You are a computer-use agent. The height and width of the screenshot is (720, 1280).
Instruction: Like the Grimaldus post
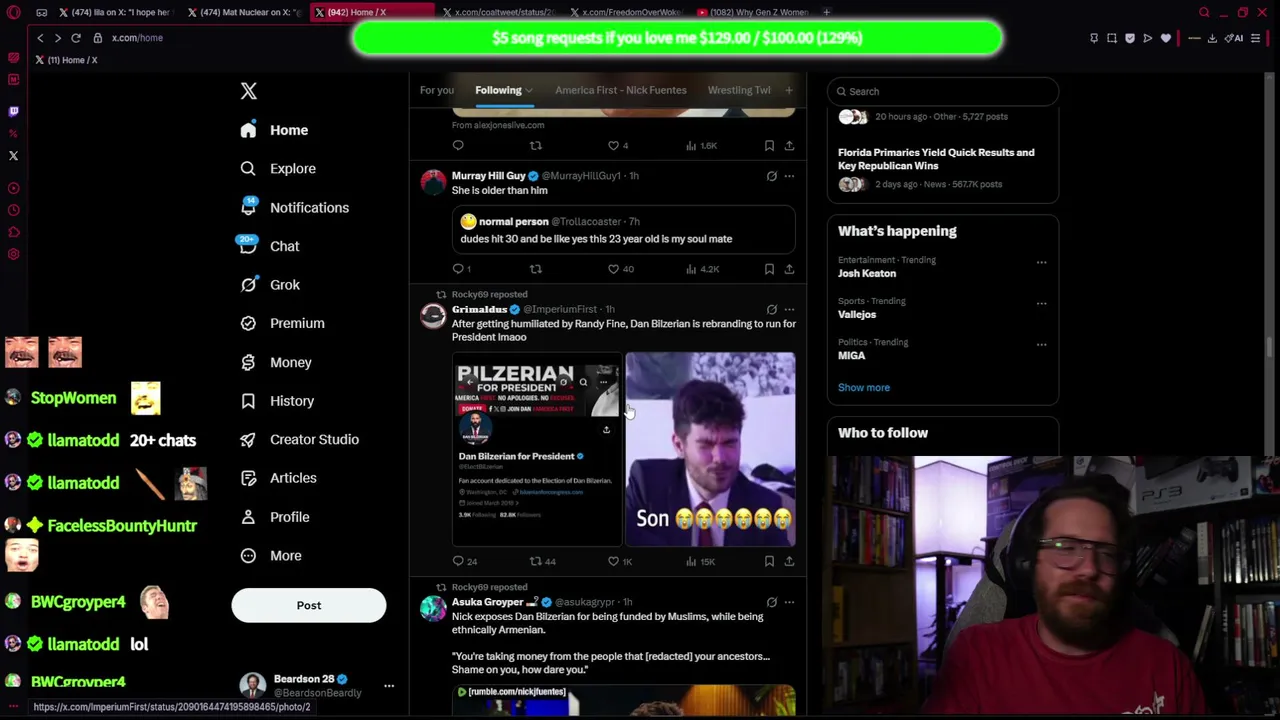point(620,562)
